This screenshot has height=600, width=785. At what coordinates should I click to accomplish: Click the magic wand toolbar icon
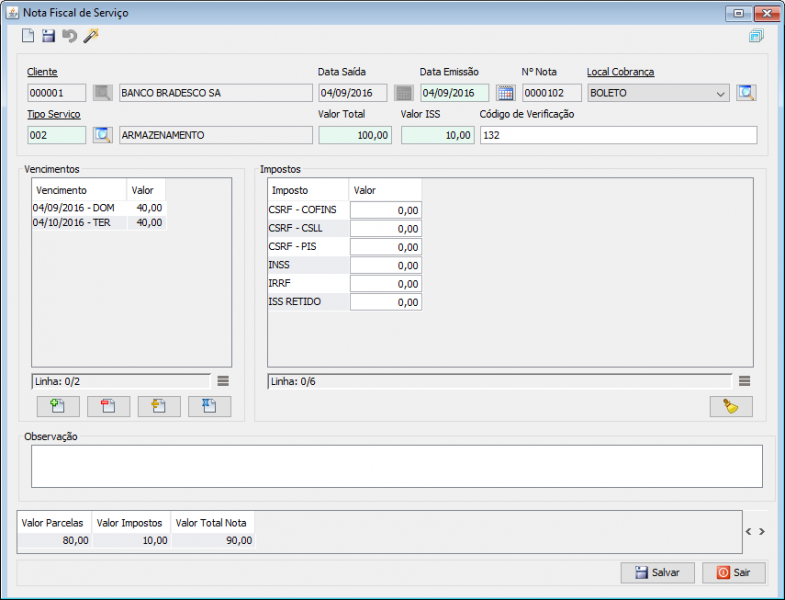(x=91, y=36)
